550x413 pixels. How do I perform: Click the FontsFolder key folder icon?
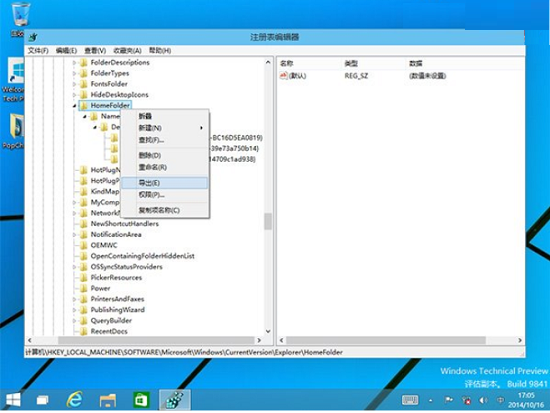[x=84, y=84]
